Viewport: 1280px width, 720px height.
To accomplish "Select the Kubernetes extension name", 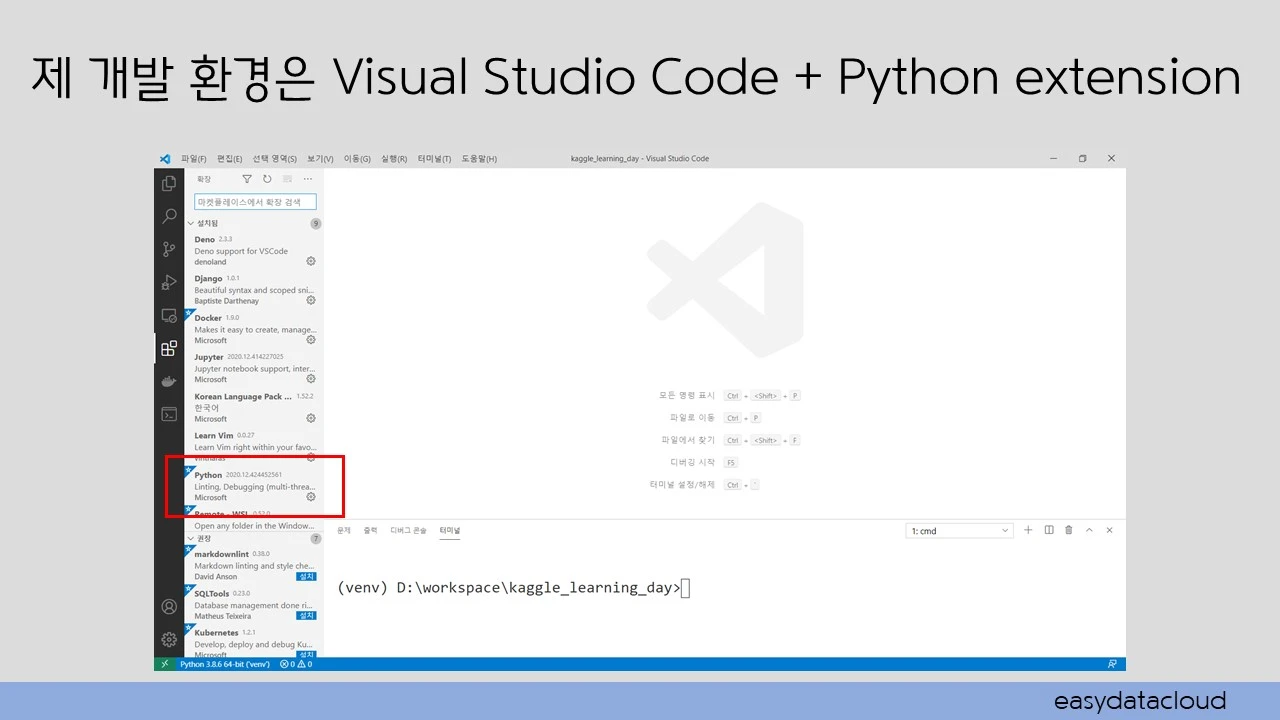I will coord(216,633).
